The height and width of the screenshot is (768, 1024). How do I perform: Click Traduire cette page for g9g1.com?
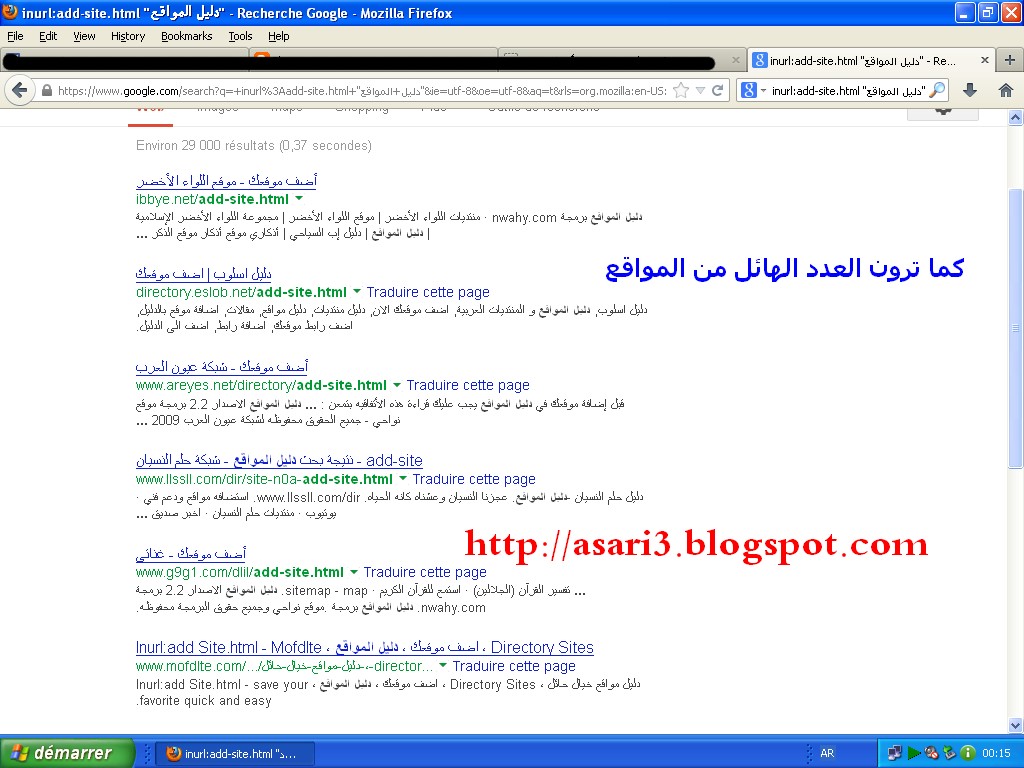pyautogui.click(x=424, y=572)
